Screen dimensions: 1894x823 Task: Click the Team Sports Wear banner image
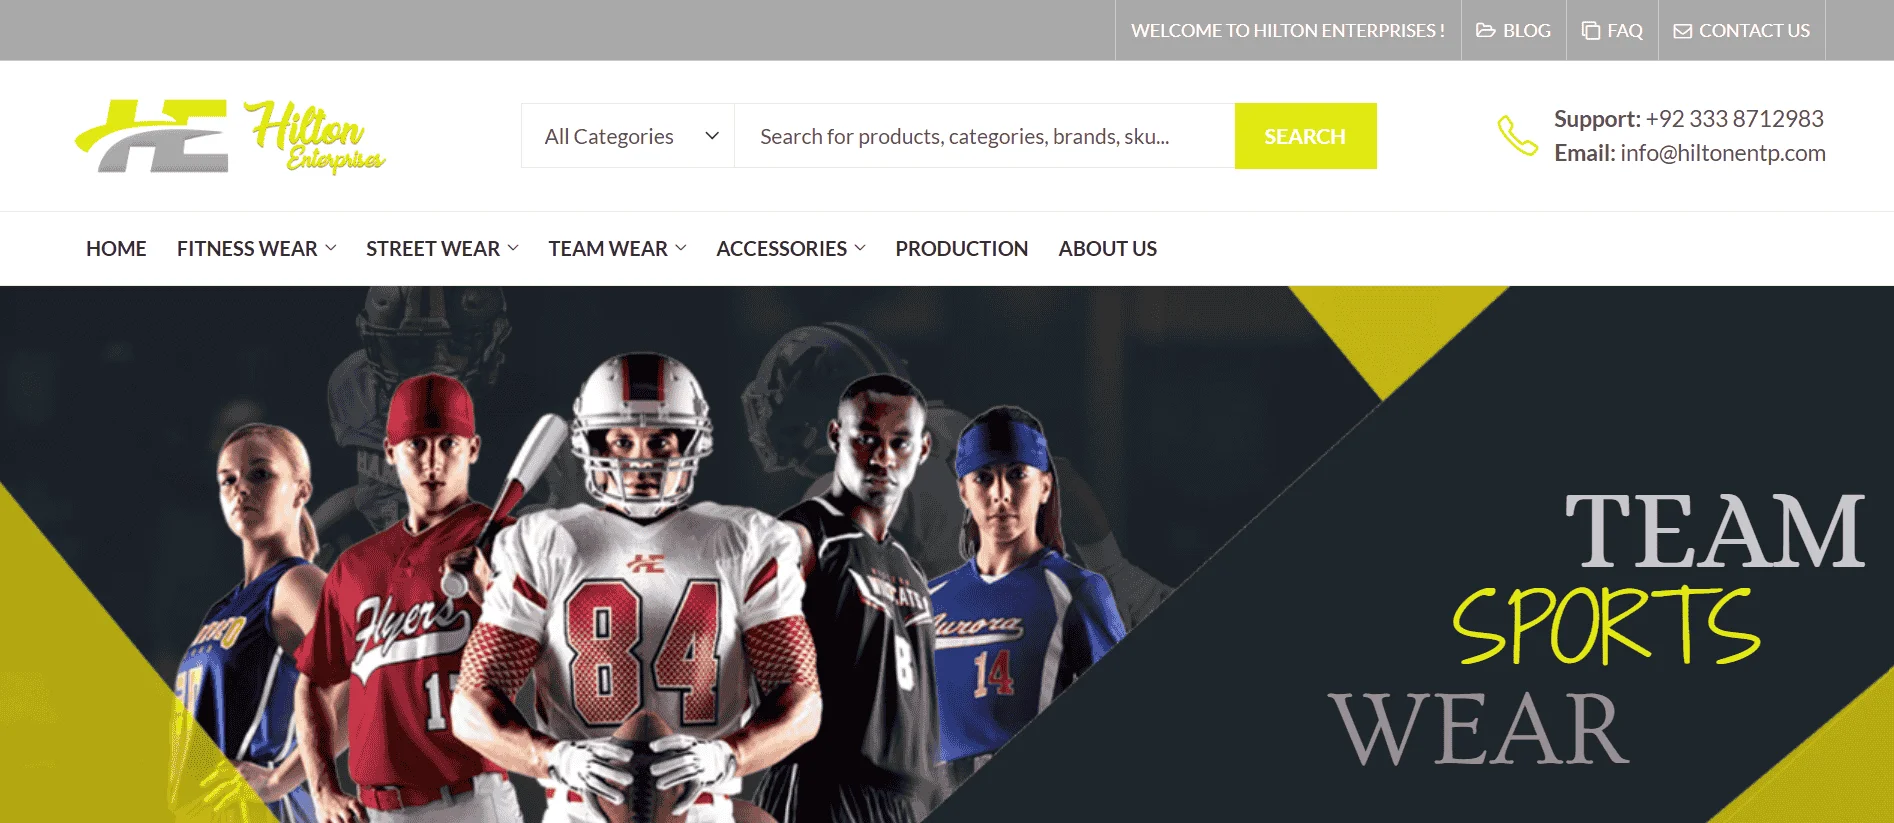pos(947,555)
